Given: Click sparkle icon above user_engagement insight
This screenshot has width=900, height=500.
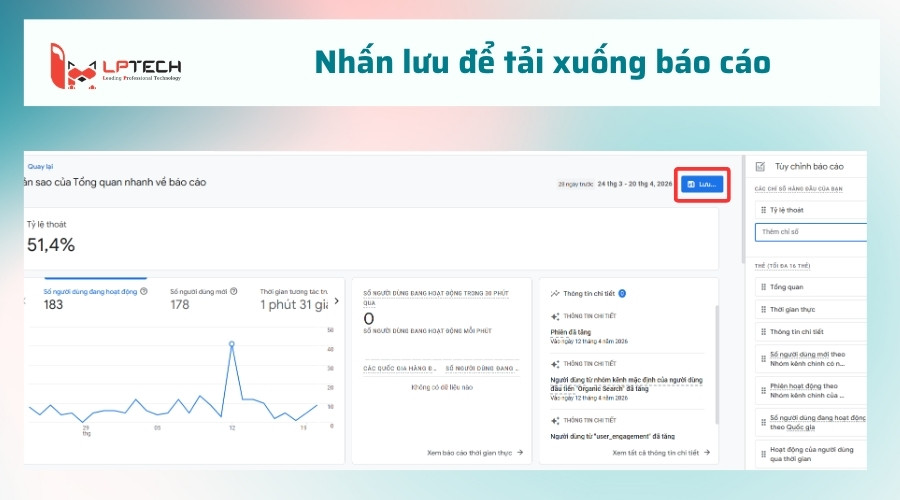Looking at the screenshot, I should (554, 421).
